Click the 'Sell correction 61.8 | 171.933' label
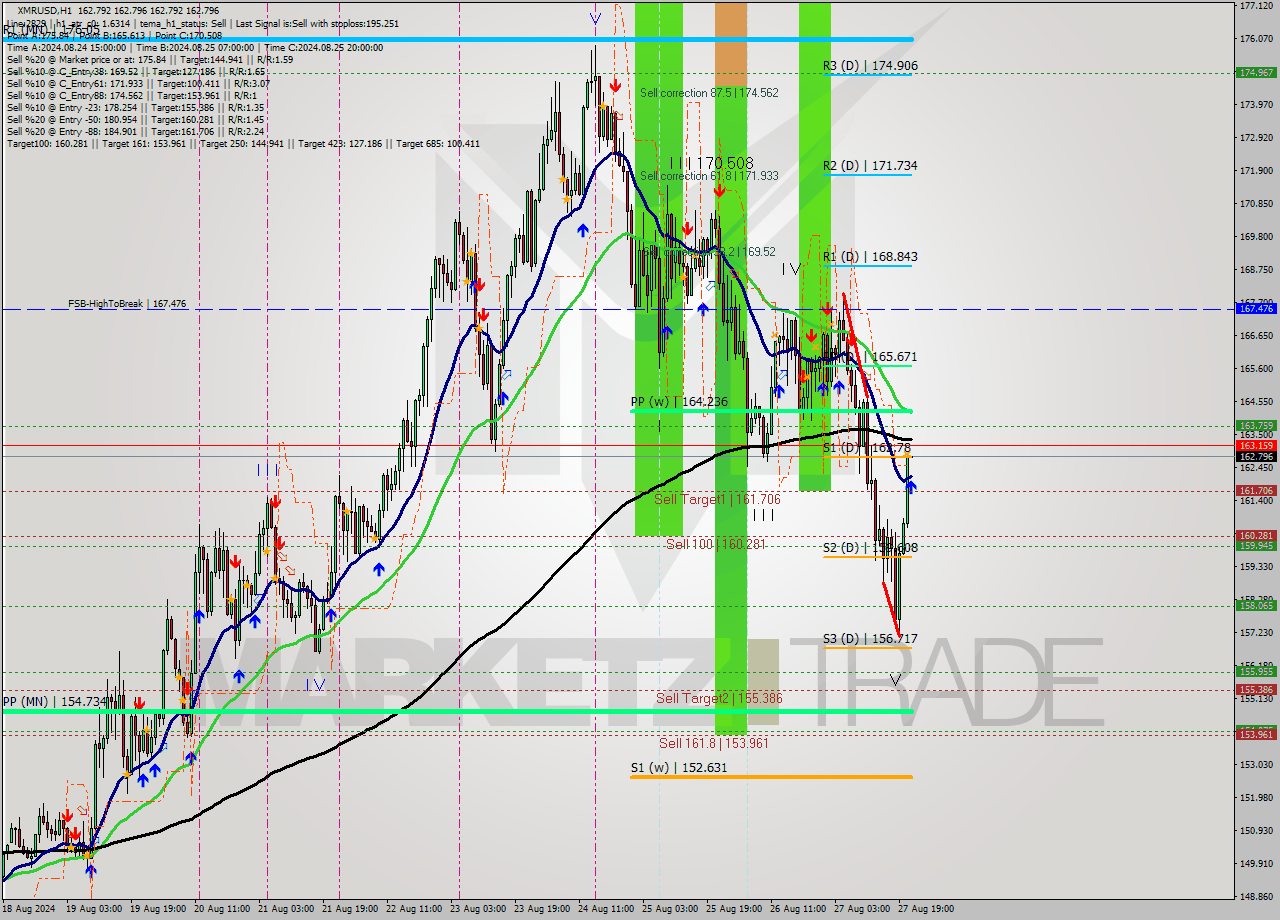 tap(709, 175)
